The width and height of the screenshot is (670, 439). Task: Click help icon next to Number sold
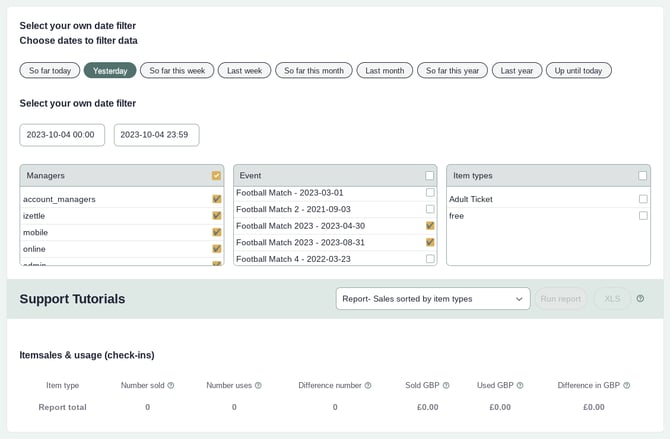(x=171, y=385)
